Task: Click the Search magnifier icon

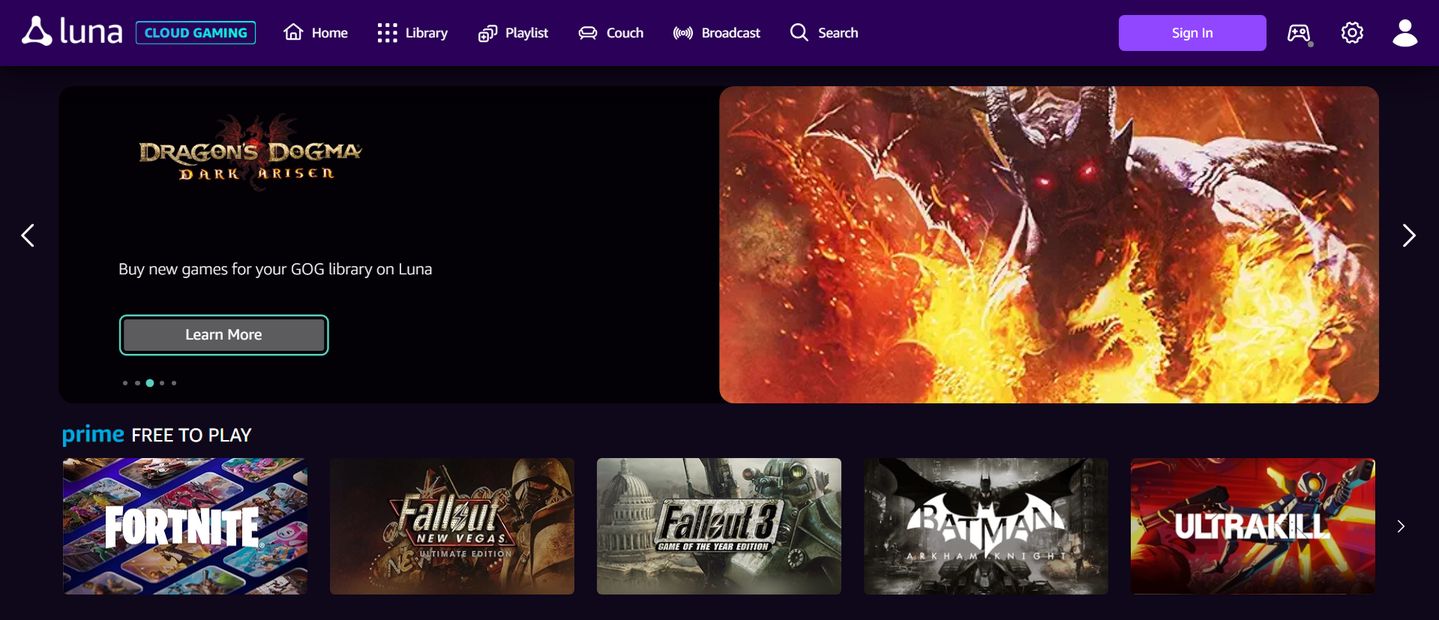Action: pos(799,32)
